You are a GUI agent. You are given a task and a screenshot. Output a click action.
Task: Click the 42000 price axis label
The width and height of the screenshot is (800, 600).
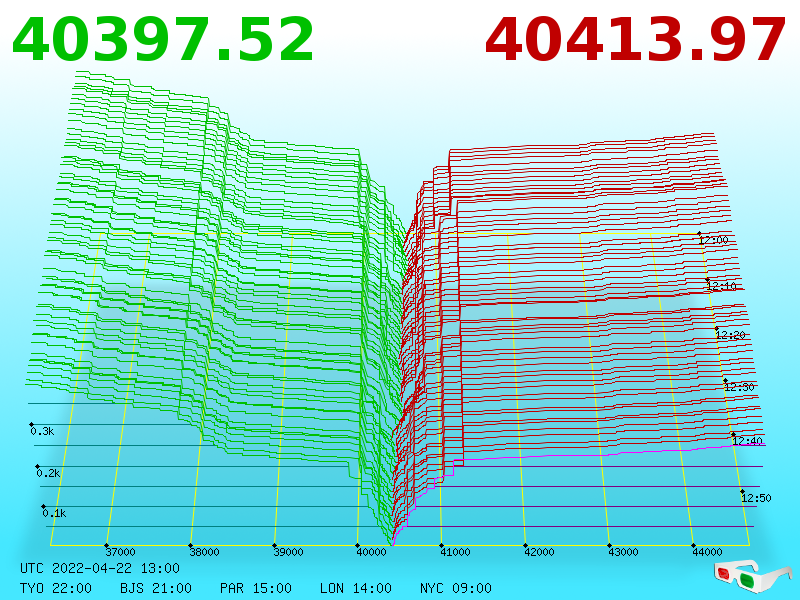coord(539,552)
